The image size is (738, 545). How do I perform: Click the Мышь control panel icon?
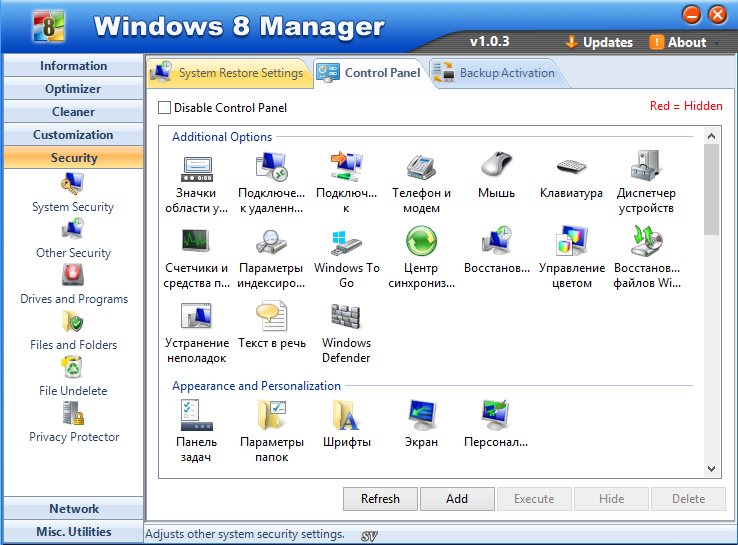(x=496, y=166)
